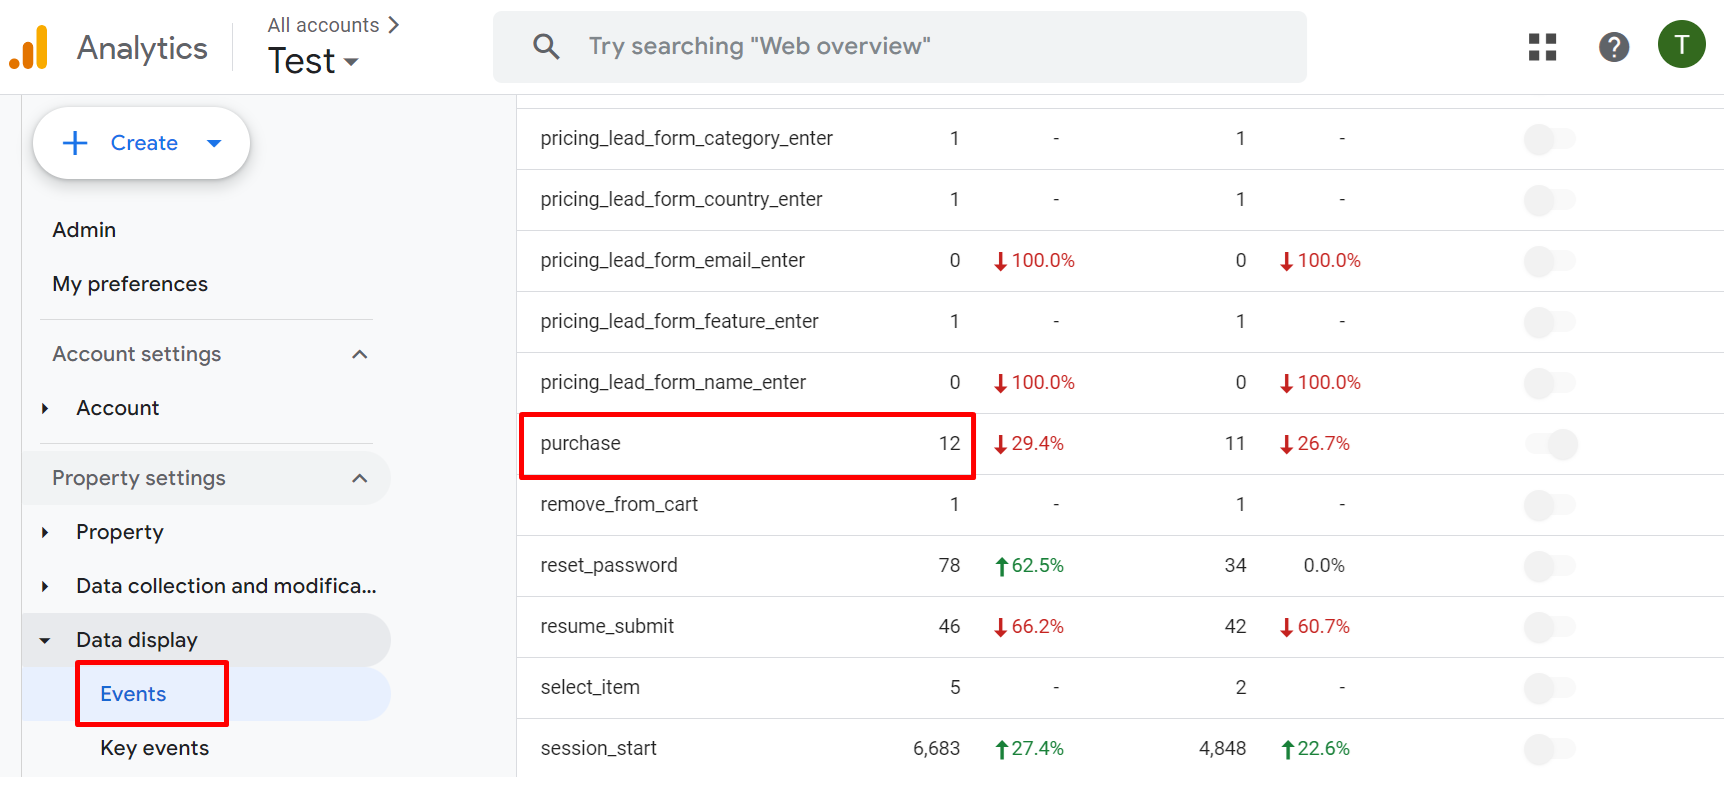Toggle key event for pricing_lead_form_name_enter
This screenshot has height=788, width=1724.
tap(1549, 383)
